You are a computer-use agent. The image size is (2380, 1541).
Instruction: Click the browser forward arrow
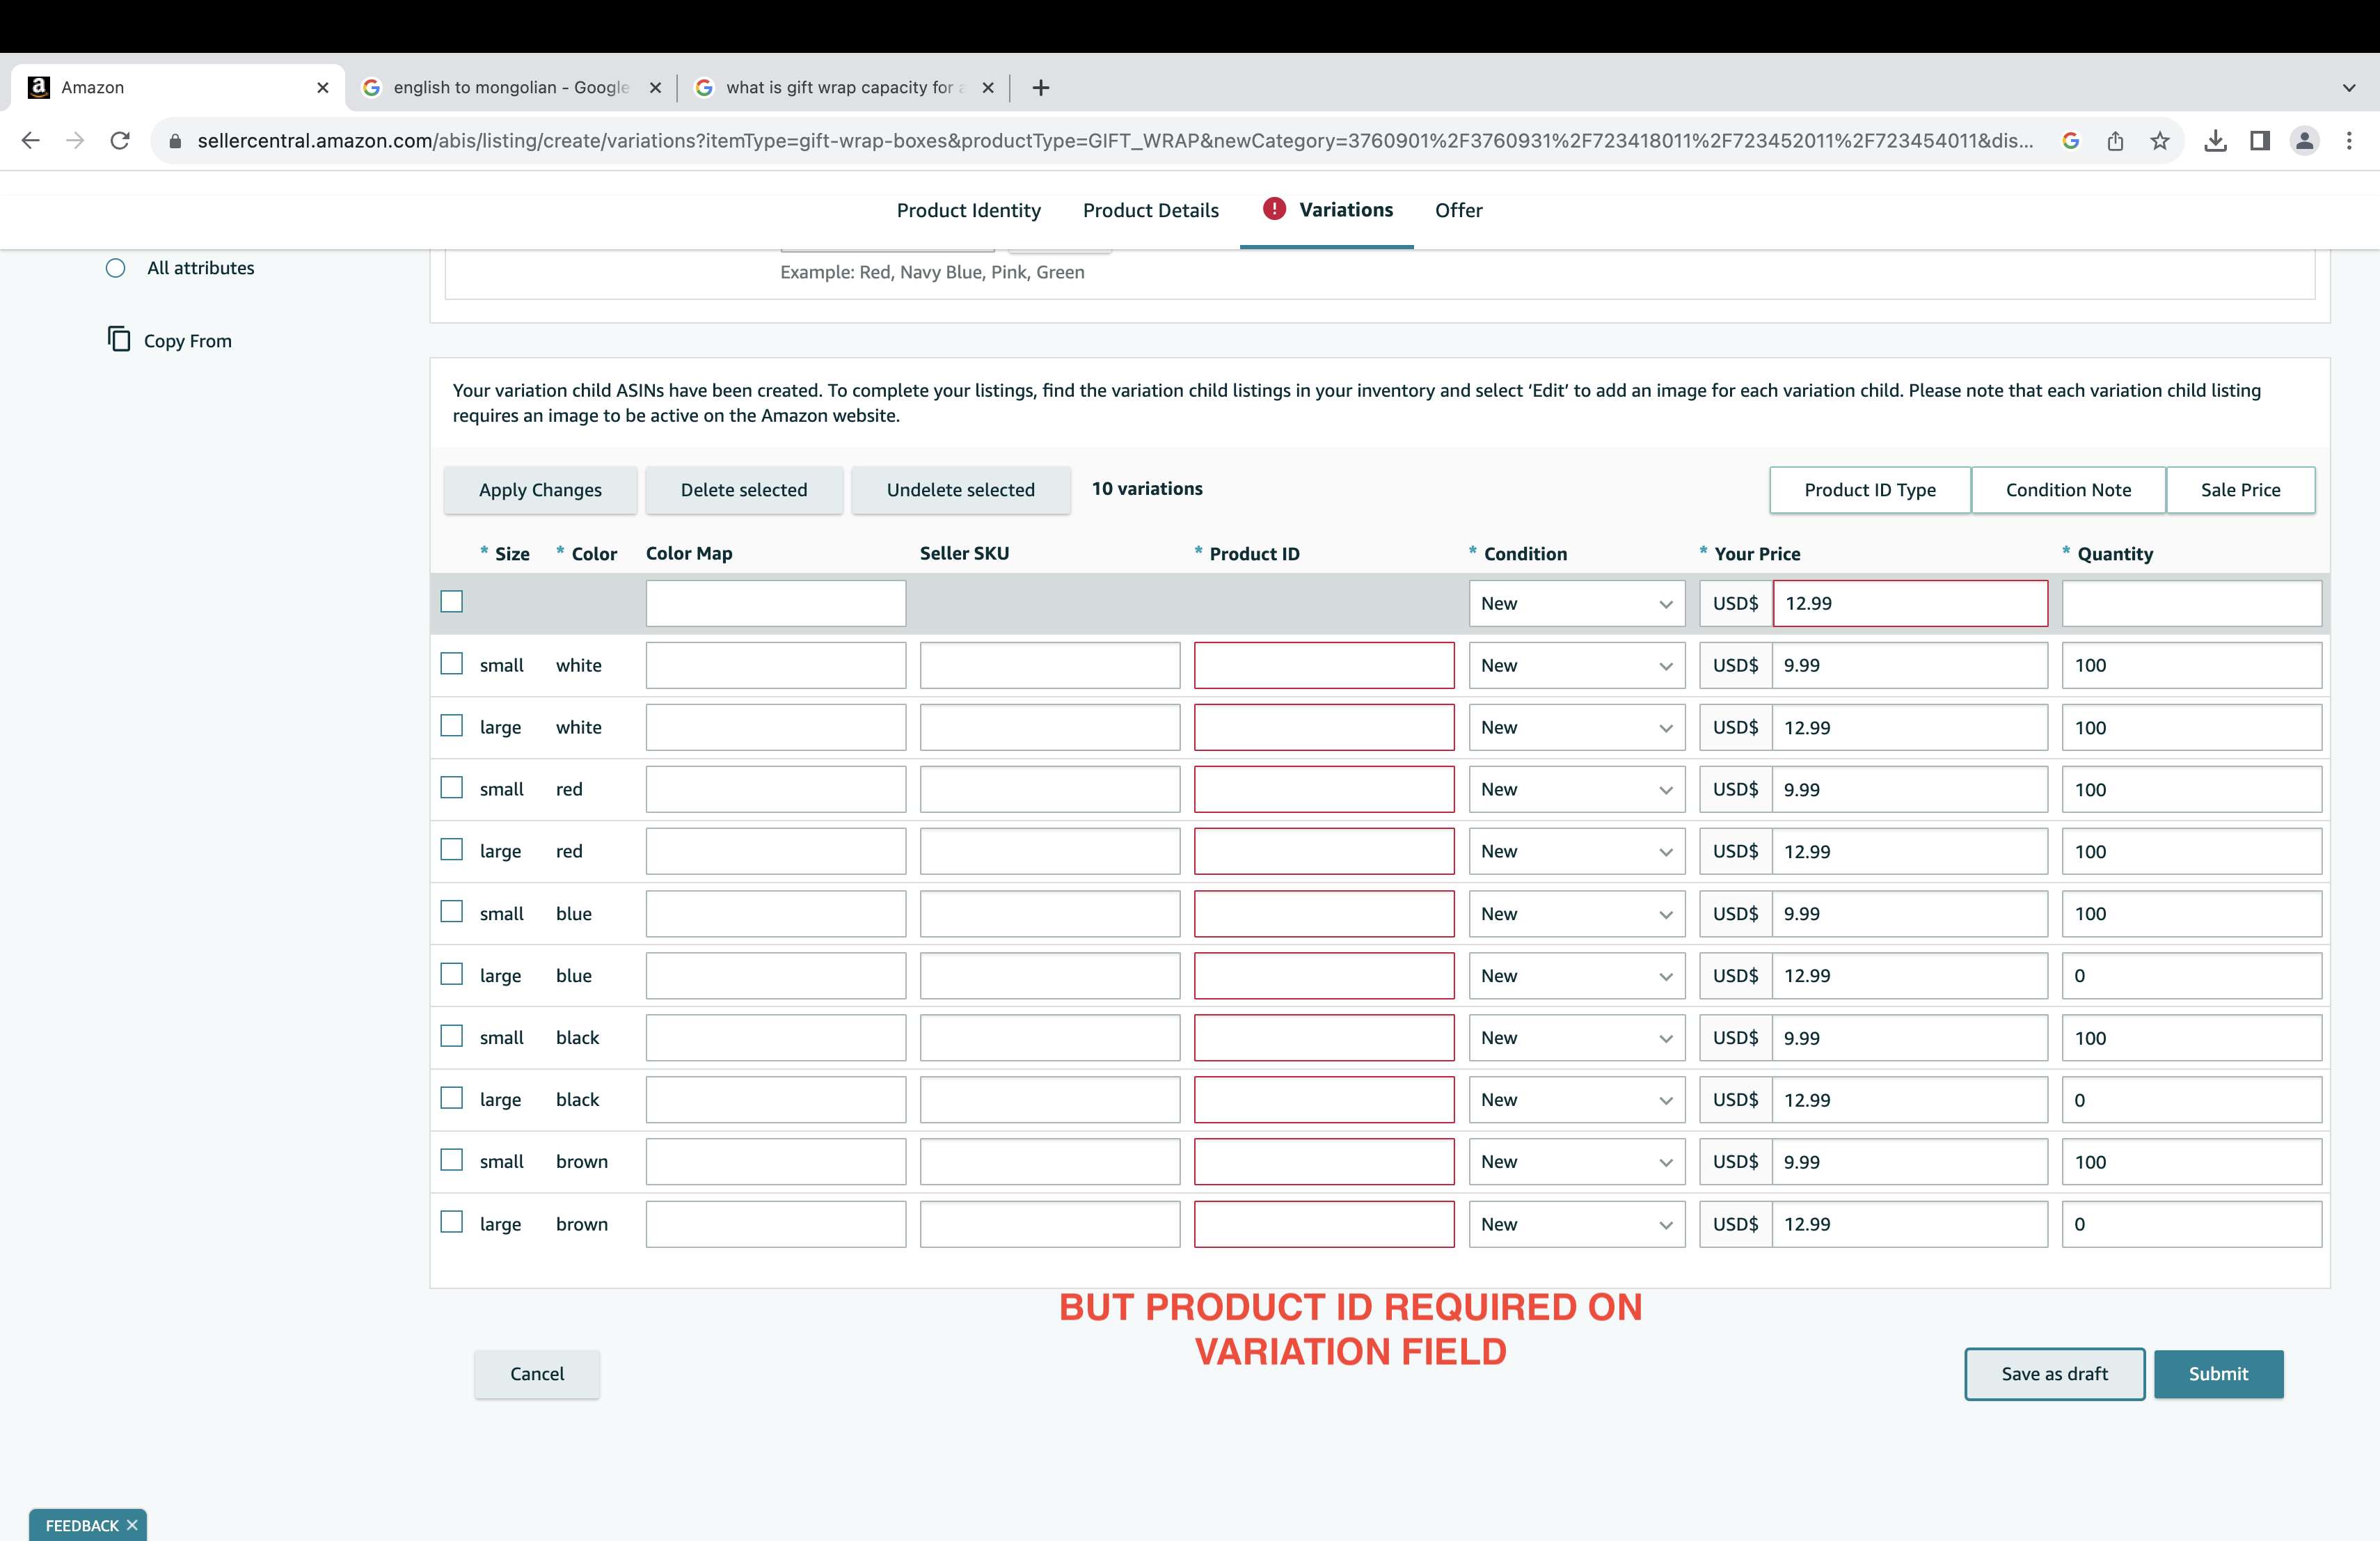click(x=75, y=141)
